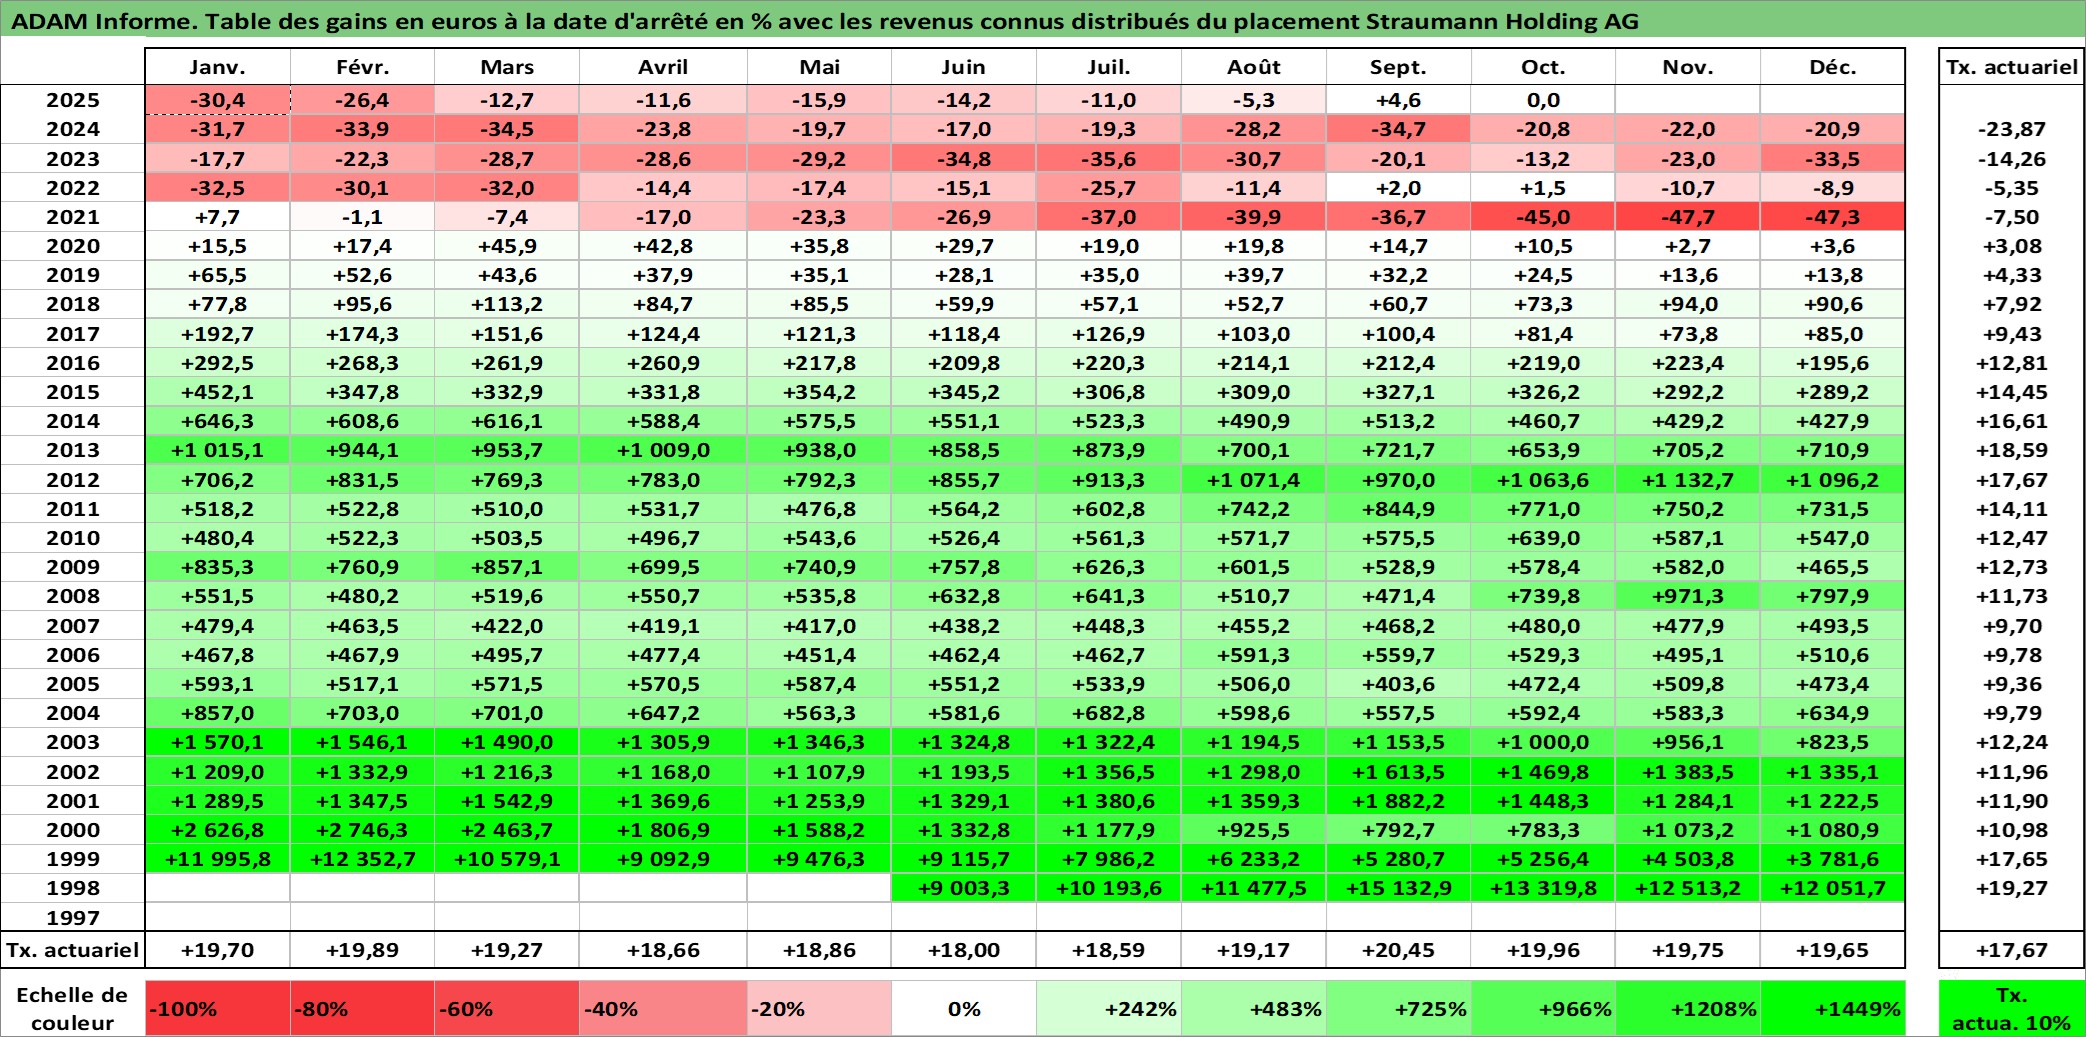The height and width of the screenshot is (1037, 2086).
Task: Select the 0% color scale swatch
Action: click(963, 1008)
